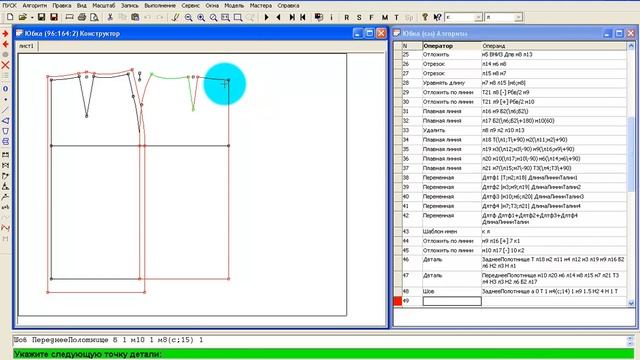This screenshot has width=640, height=360.
Task: Open a file using the folder icon
Action: coord(22,17)
